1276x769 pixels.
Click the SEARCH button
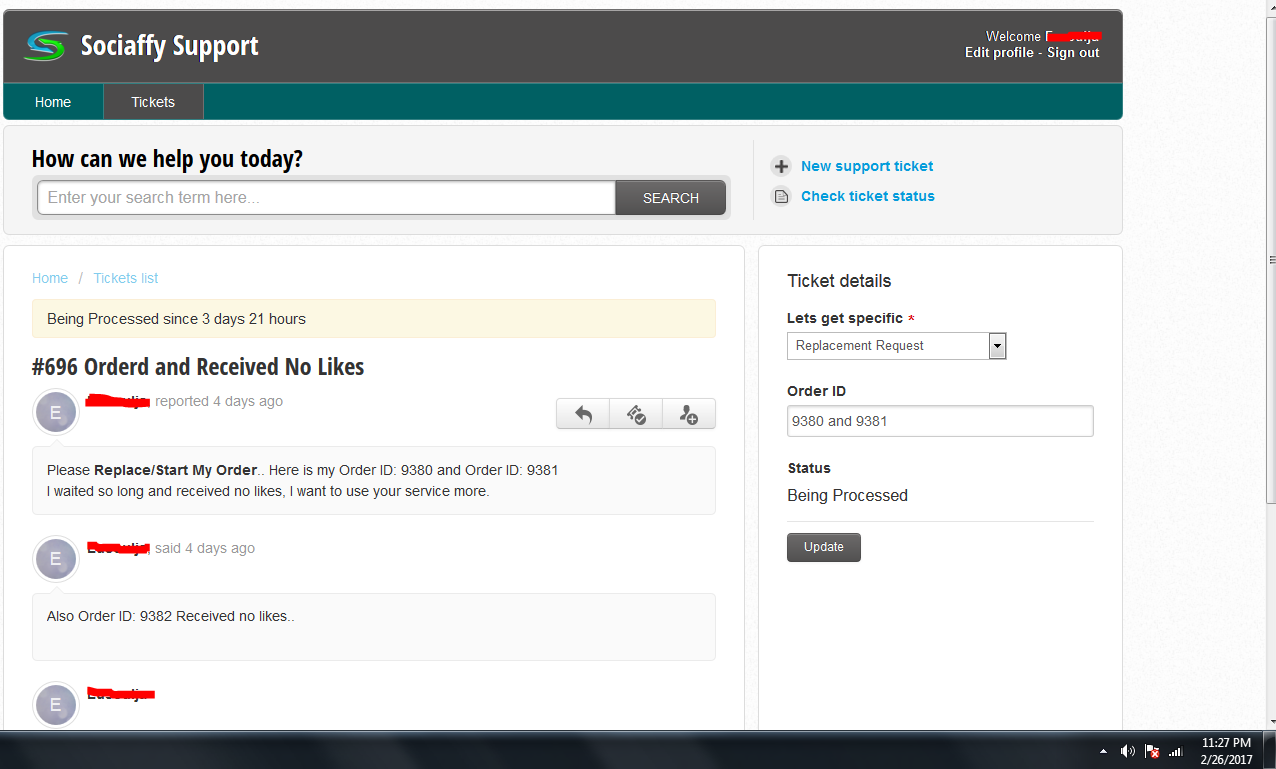671,198
